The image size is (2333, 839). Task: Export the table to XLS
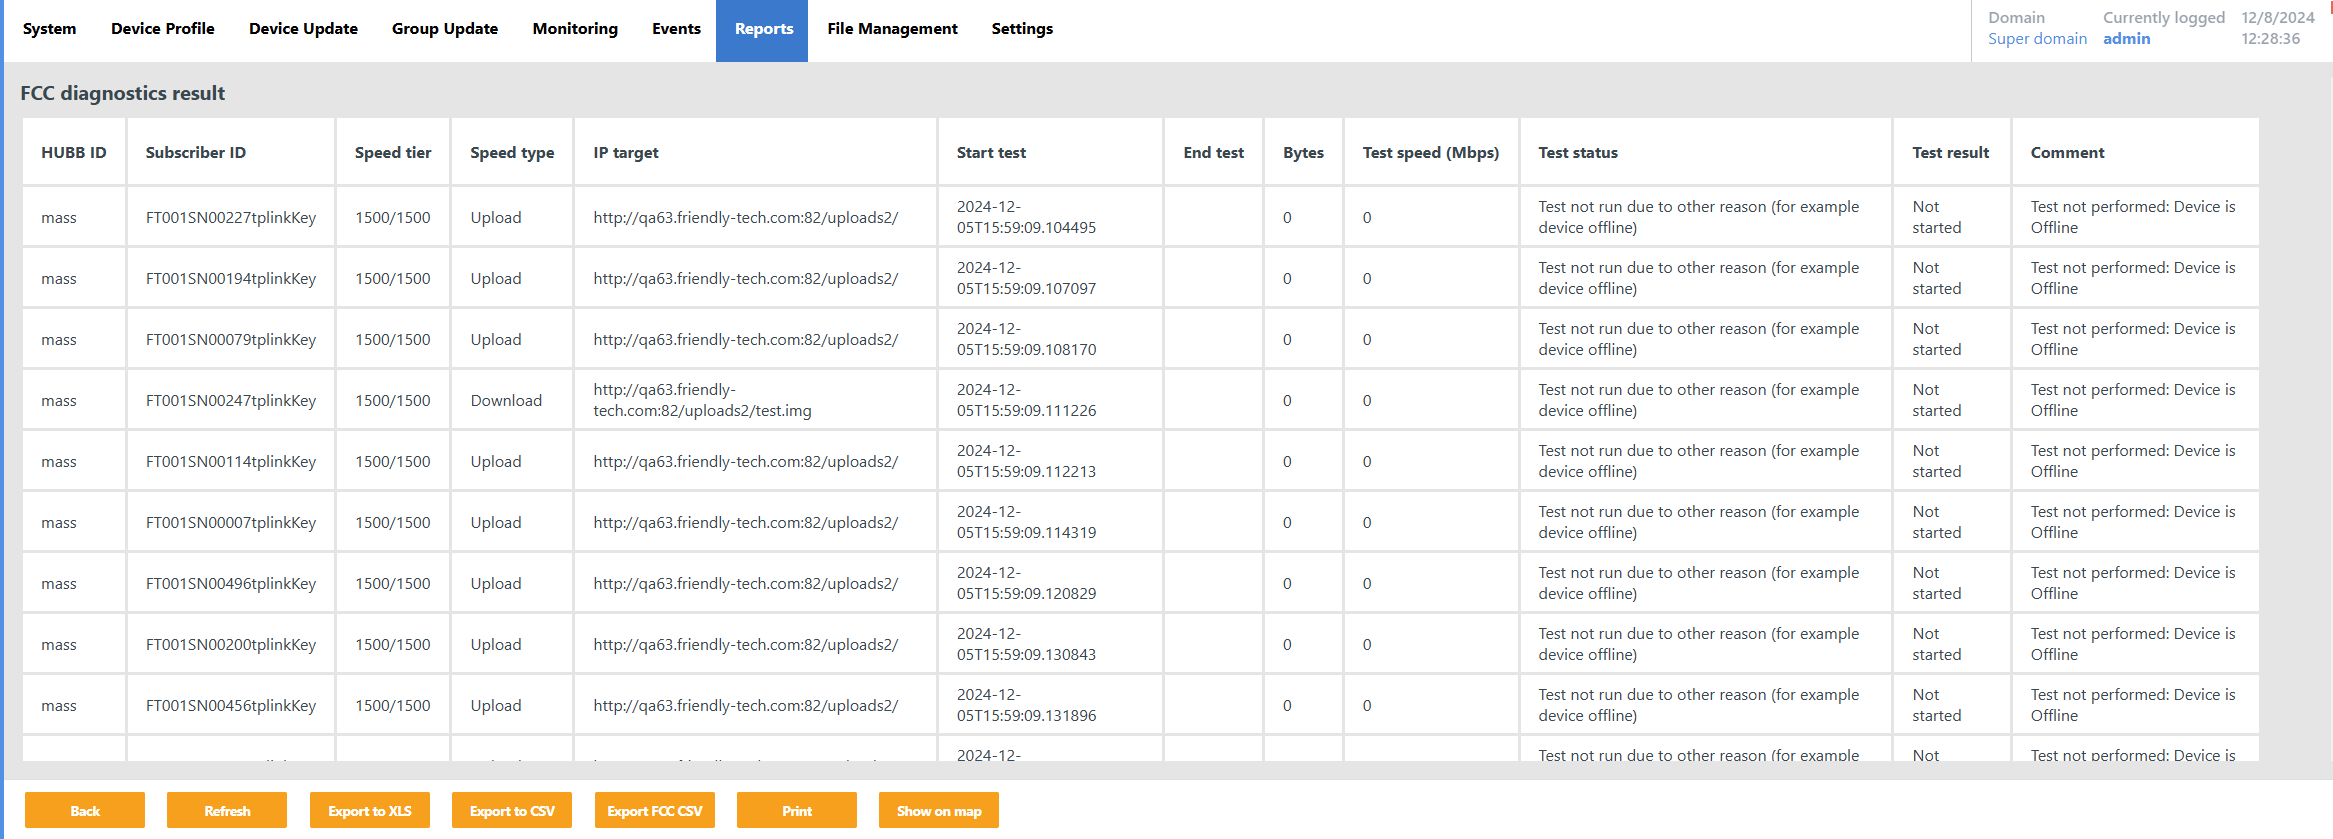tap(370, 810)
